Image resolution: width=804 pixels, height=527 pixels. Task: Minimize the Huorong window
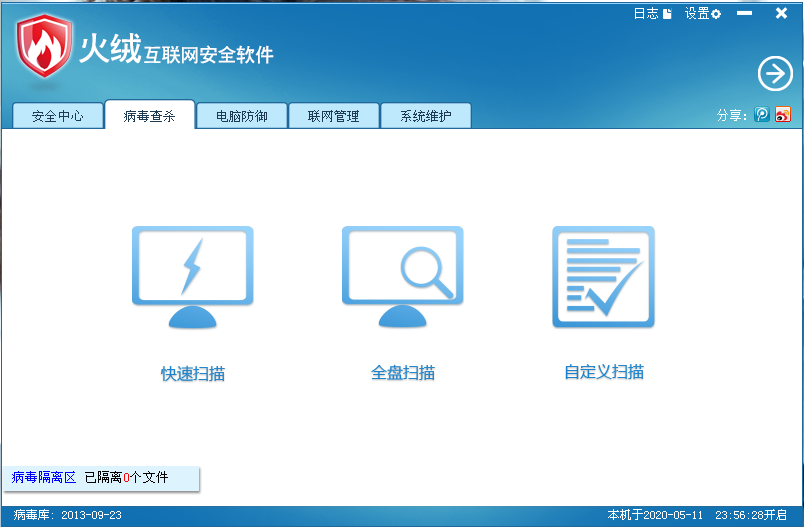point(745,13)
